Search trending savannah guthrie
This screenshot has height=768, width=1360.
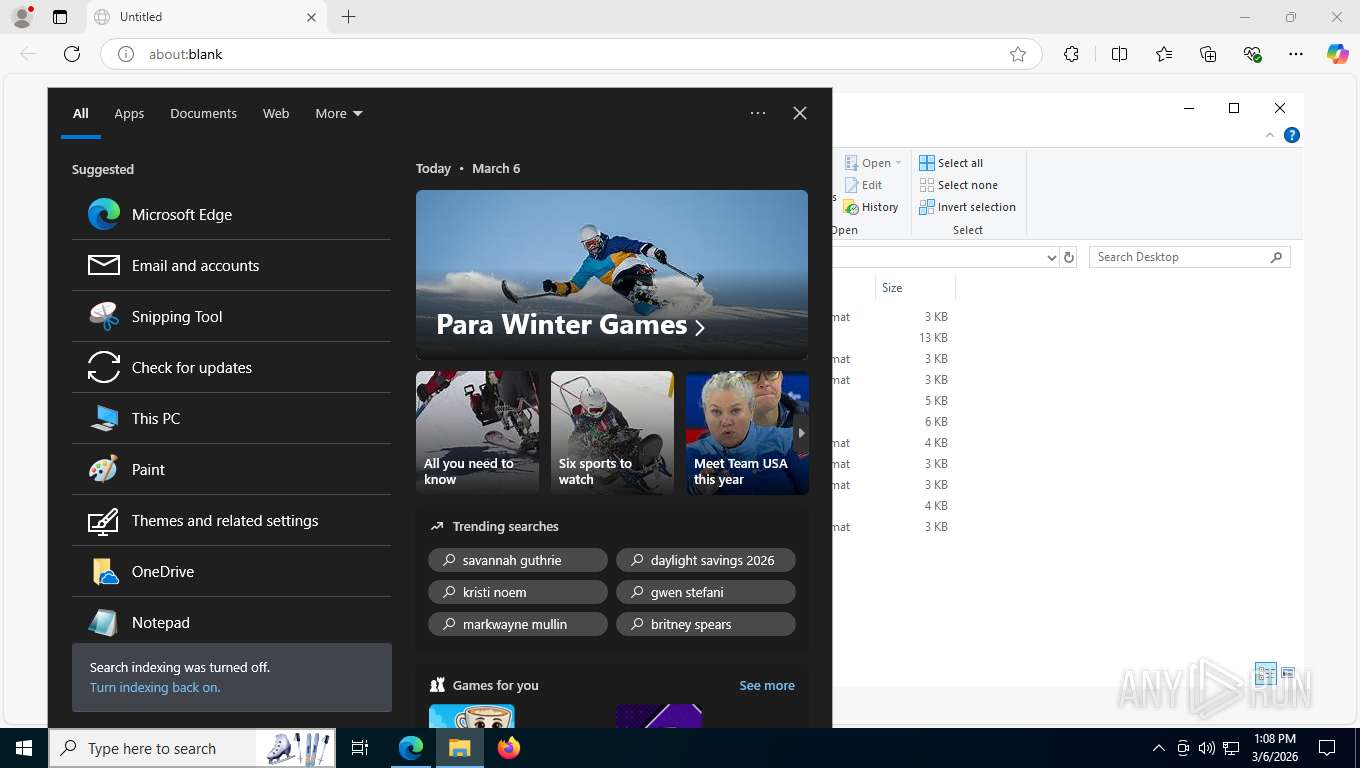pos(518,560)
